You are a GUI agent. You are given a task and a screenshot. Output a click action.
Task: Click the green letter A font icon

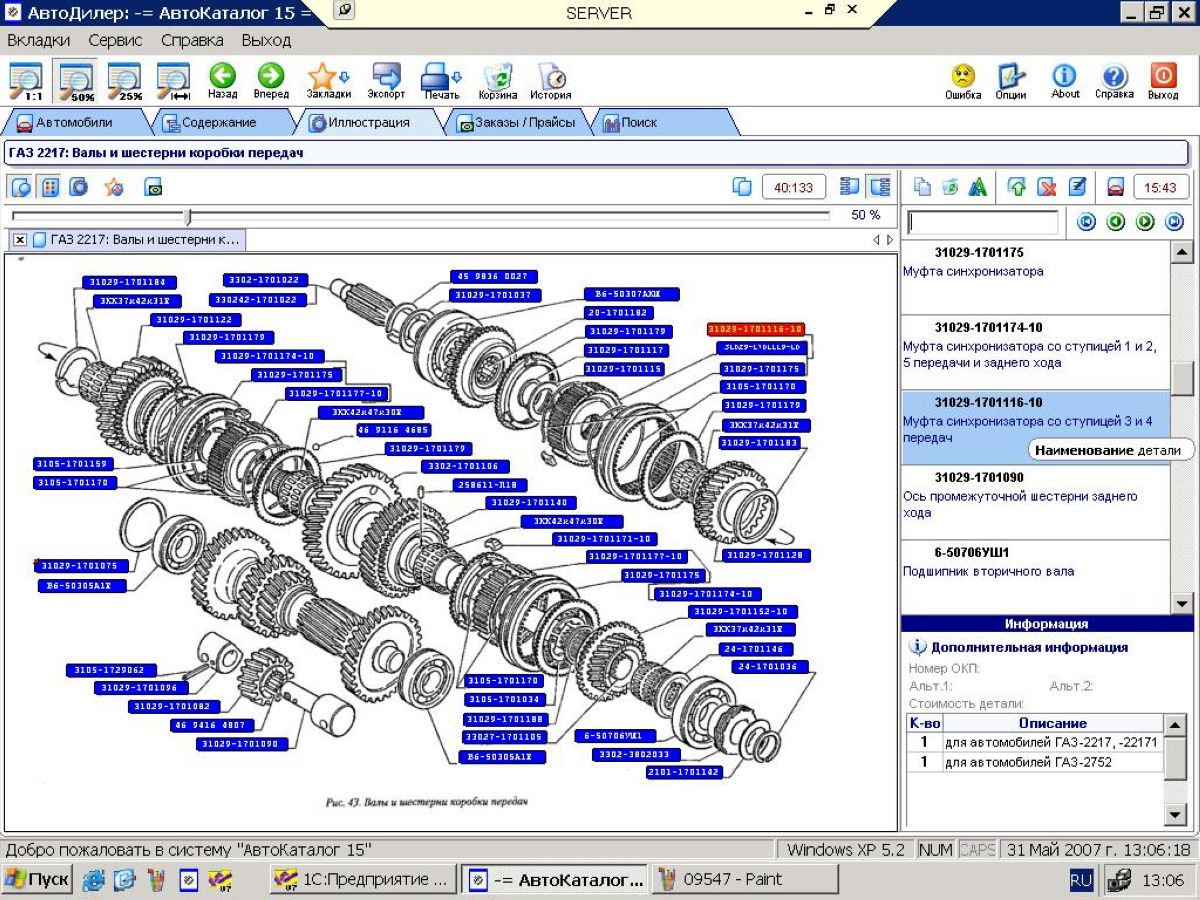click(978, 186)
